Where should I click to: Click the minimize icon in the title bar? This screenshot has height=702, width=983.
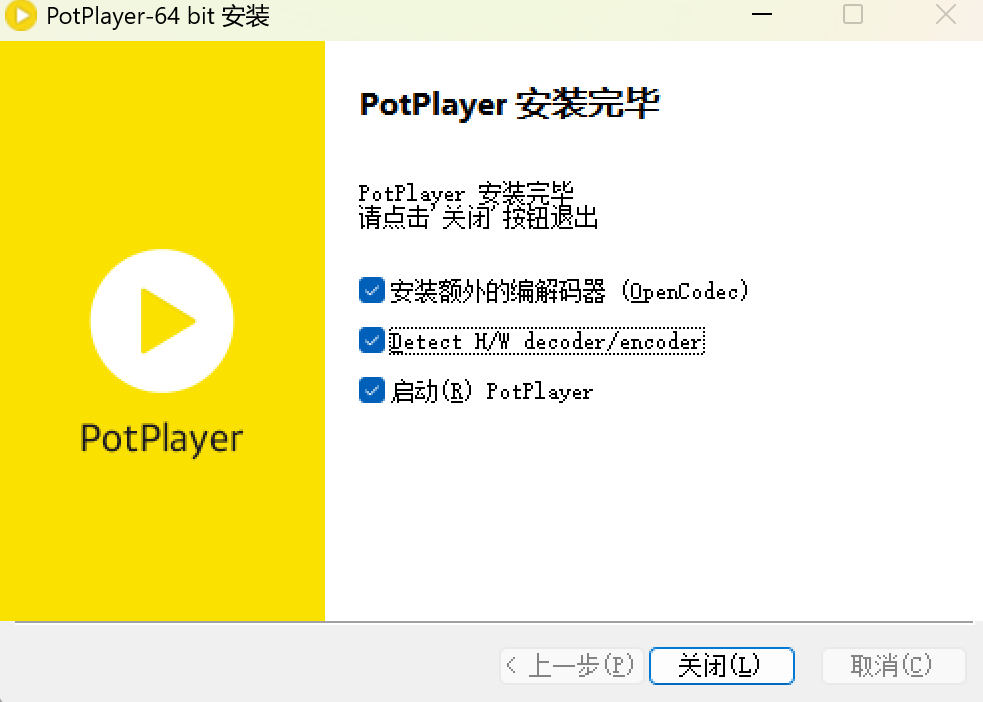(x=761, y=15)
